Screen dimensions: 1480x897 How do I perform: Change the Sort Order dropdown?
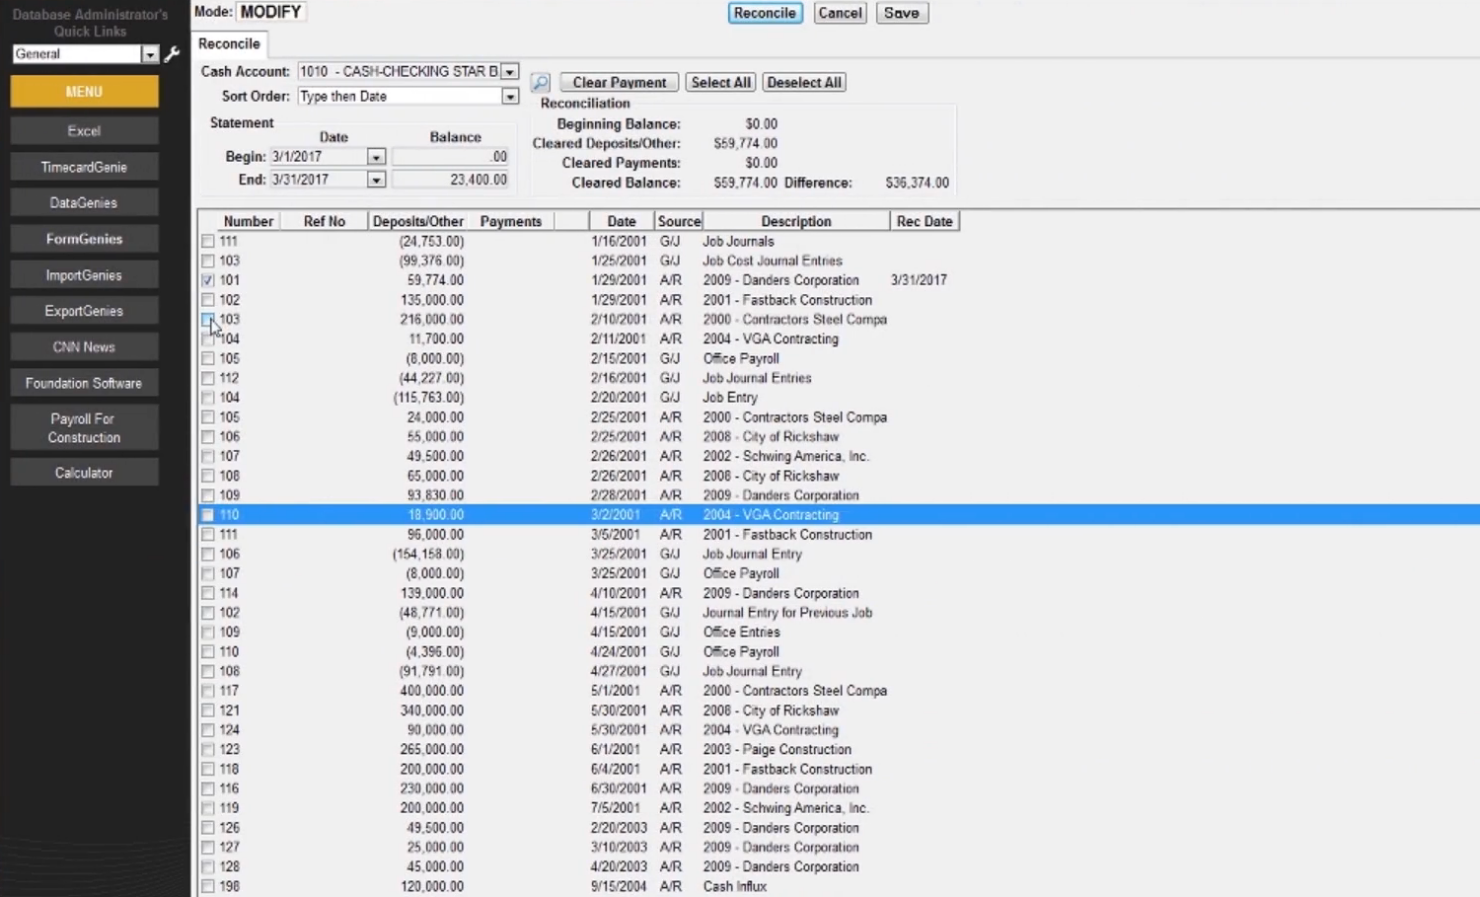[510, 96]
